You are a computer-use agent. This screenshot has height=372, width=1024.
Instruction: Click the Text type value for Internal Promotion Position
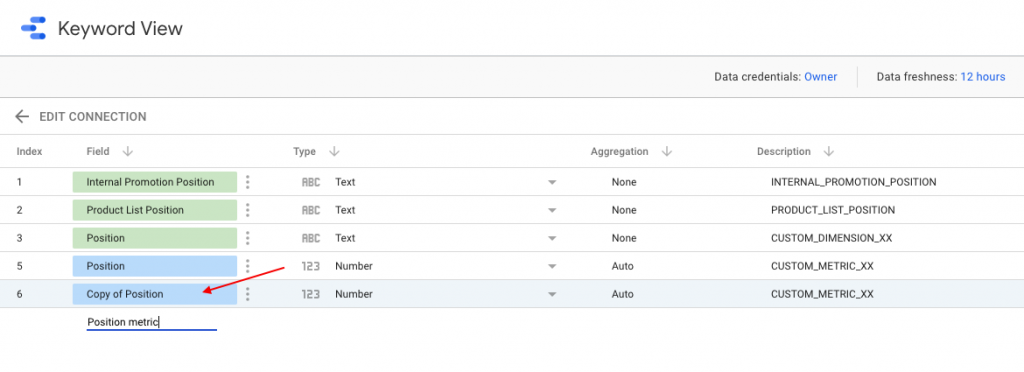345,182
